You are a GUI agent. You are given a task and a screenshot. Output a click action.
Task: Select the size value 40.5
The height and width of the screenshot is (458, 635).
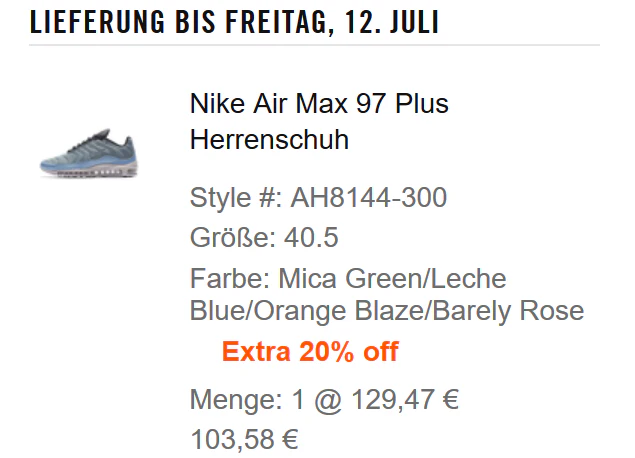tap(311, 237)
